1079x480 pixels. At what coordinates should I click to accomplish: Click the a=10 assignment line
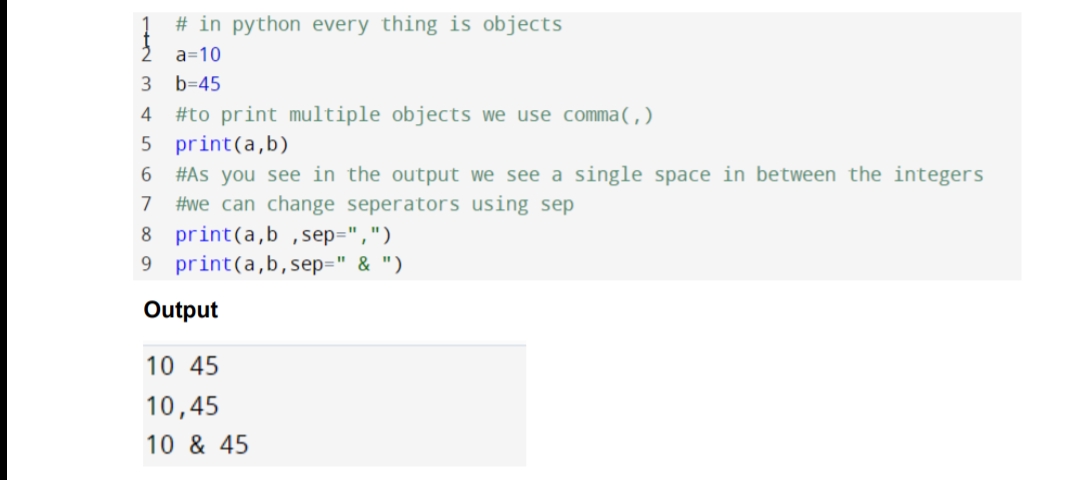pos(198,55)
